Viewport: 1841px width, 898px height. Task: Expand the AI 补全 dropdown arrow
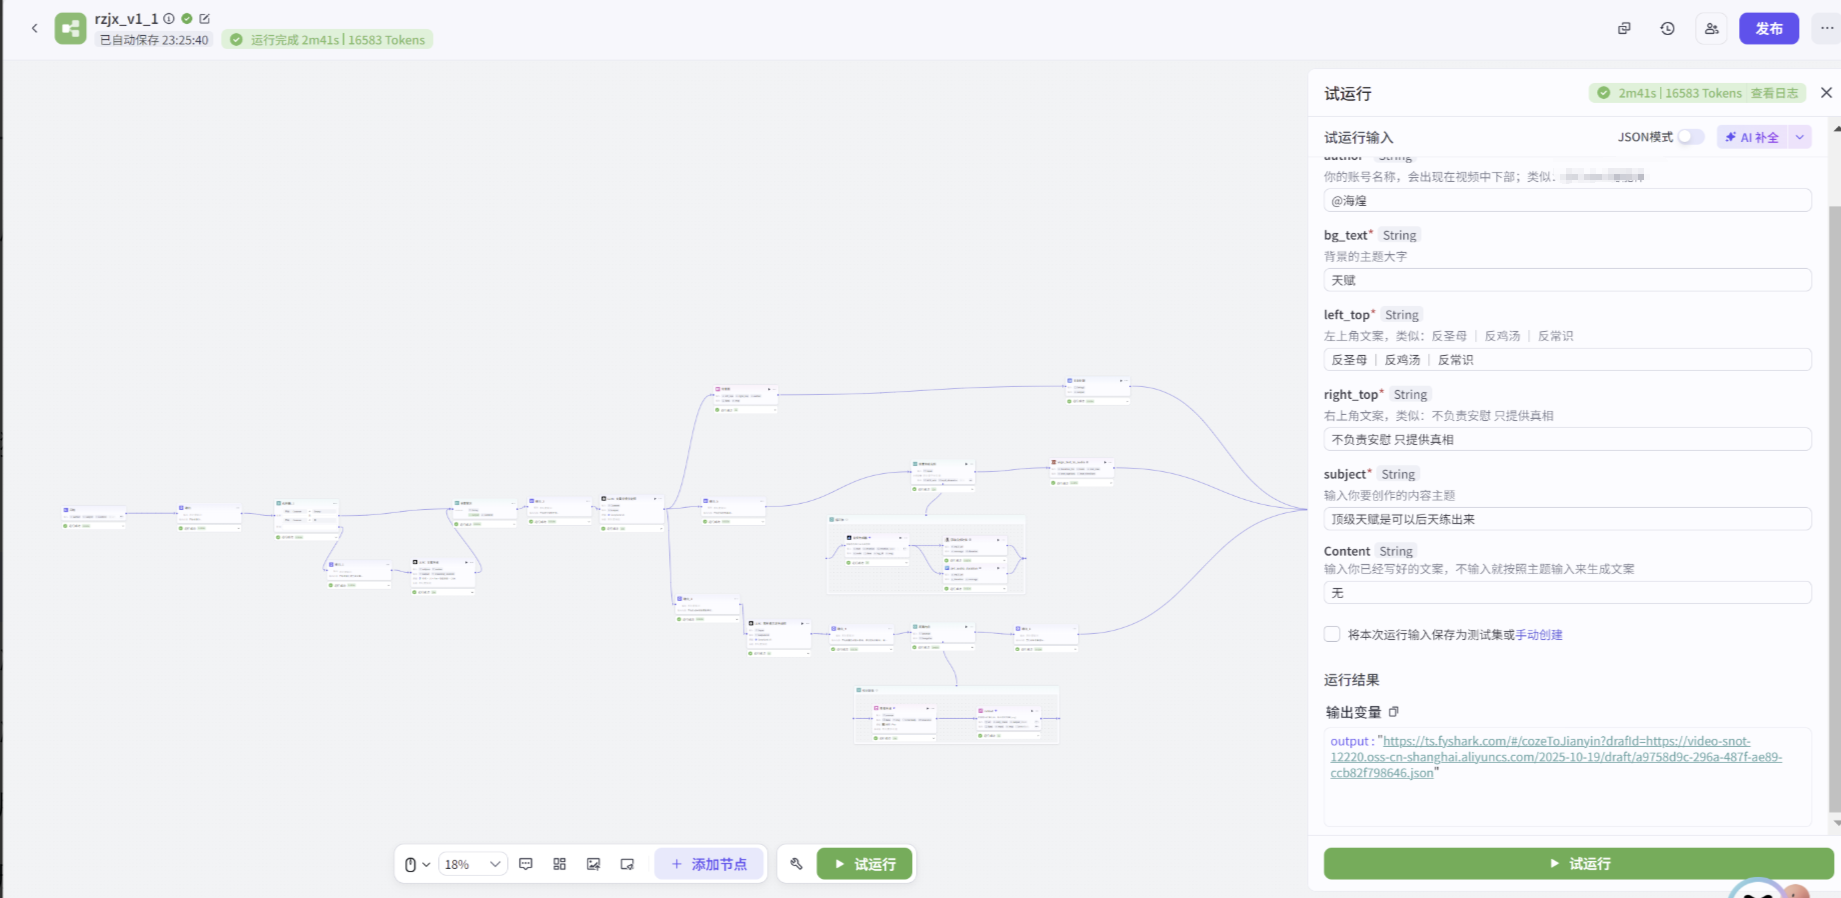[1800, 137]
